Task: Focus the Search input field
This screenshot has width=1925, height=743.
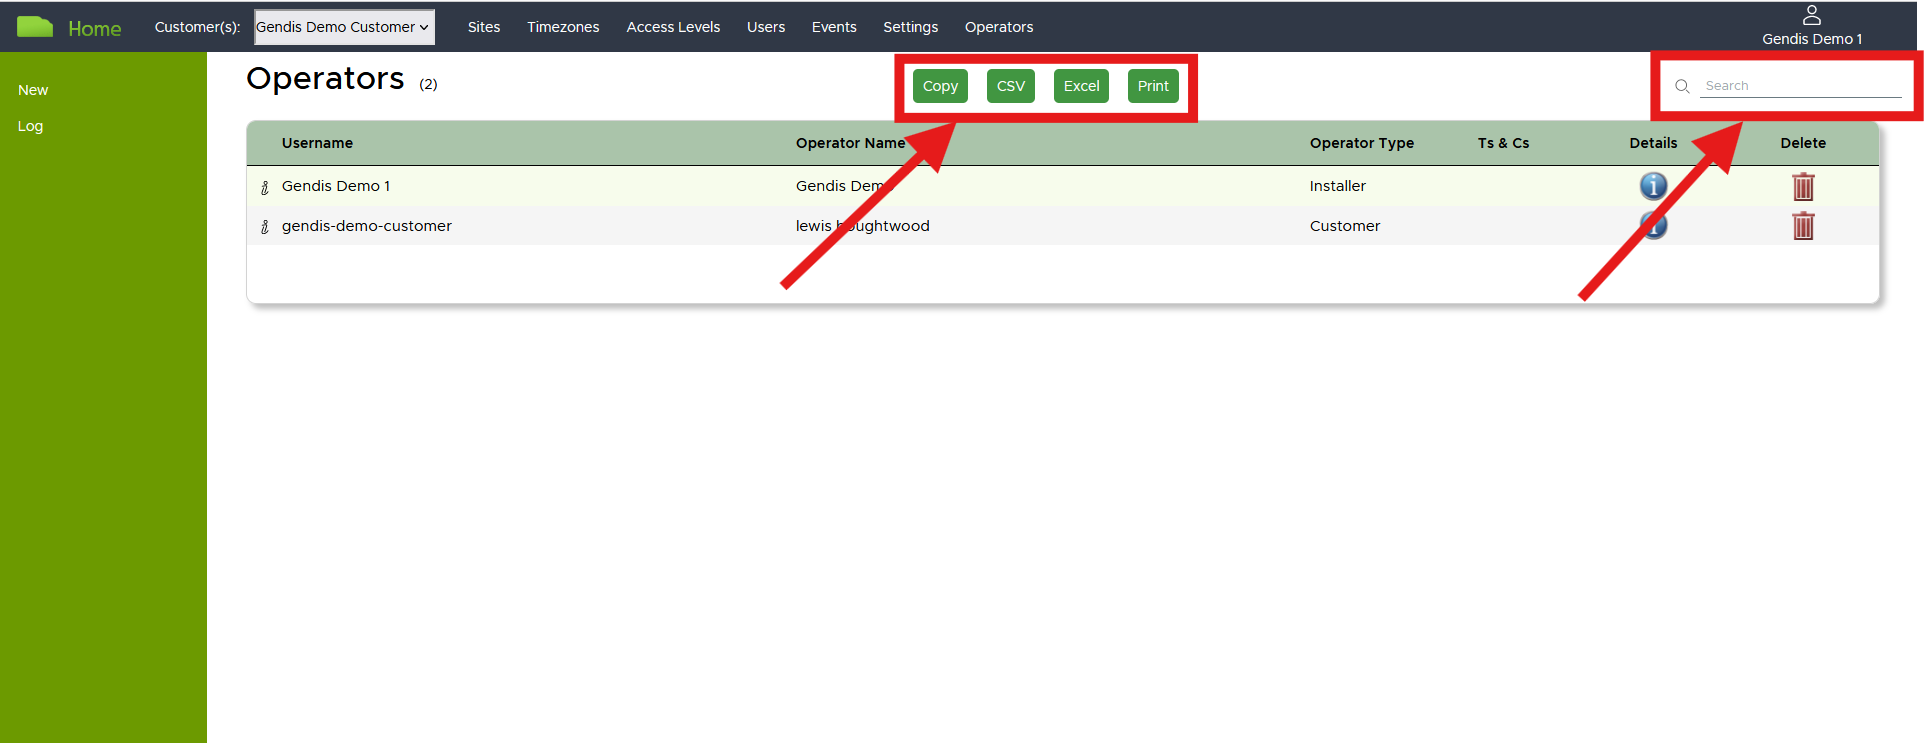Action: (1800, 86)
